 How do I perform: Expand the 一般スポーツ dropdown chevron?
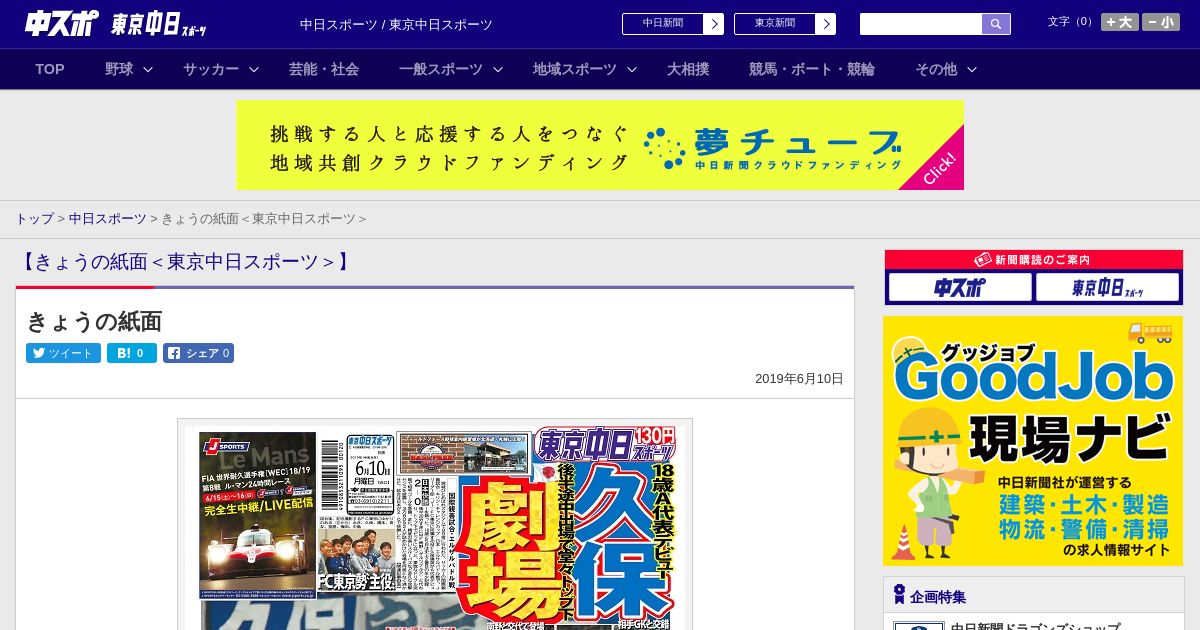click(x=498, y=69)
